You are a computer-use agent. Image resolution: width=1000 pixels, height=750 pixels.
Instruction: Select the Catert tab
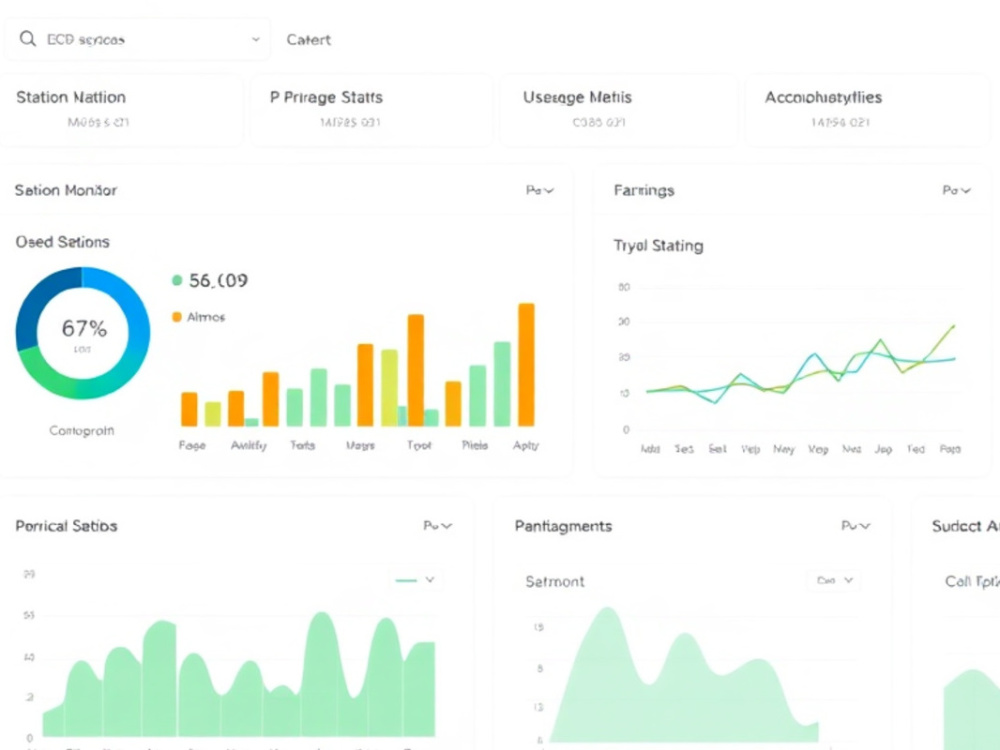pyautogui.click(x=309, y=40)
